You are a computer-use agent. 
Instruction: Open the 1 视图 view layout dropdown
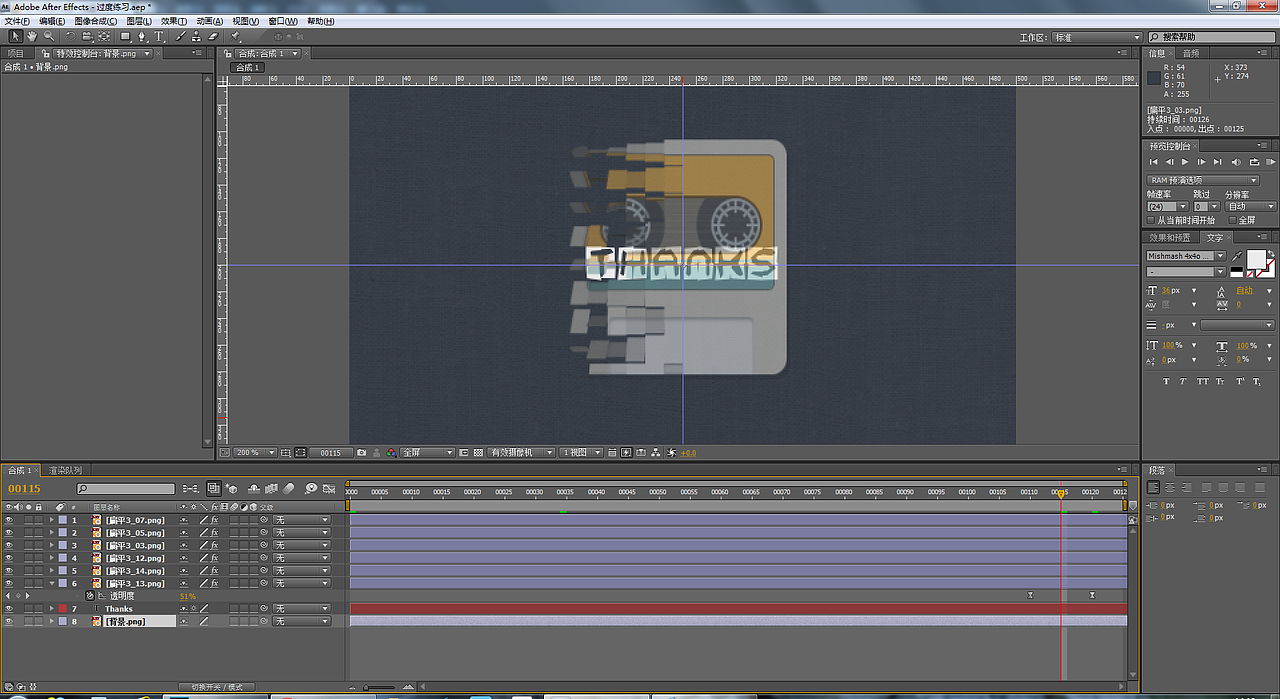580,452
